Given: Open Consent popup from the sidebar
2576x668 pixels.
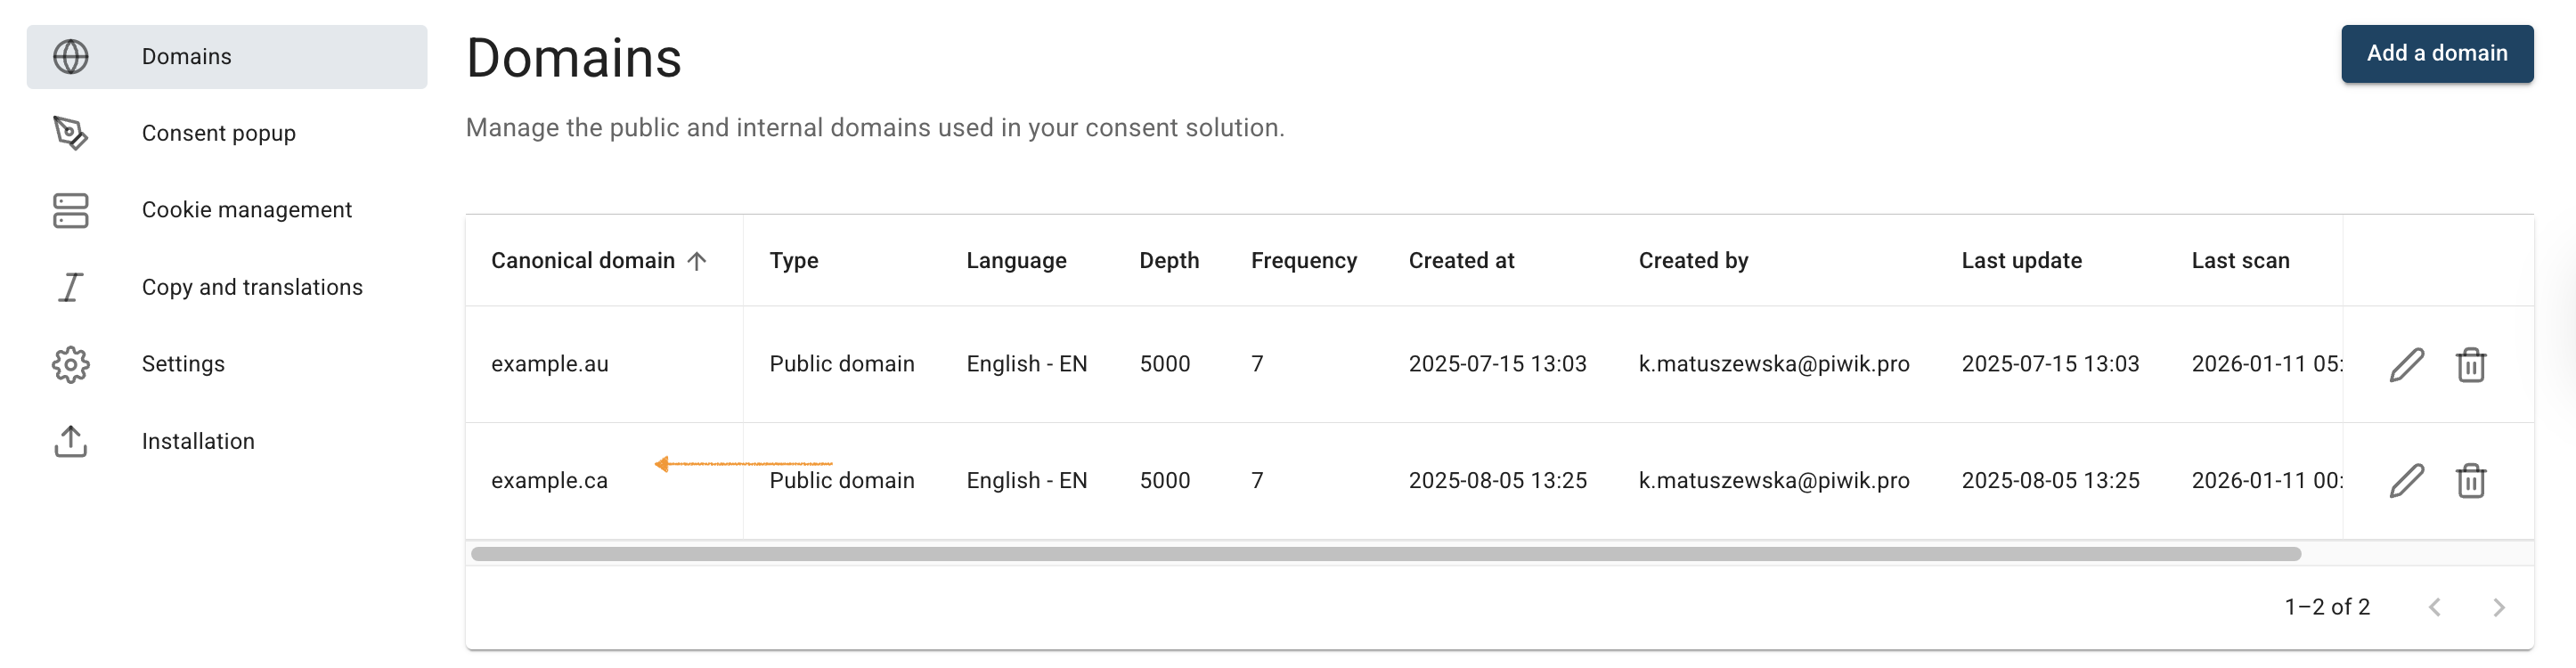Looking at the screenshot, I should [219, 133].
